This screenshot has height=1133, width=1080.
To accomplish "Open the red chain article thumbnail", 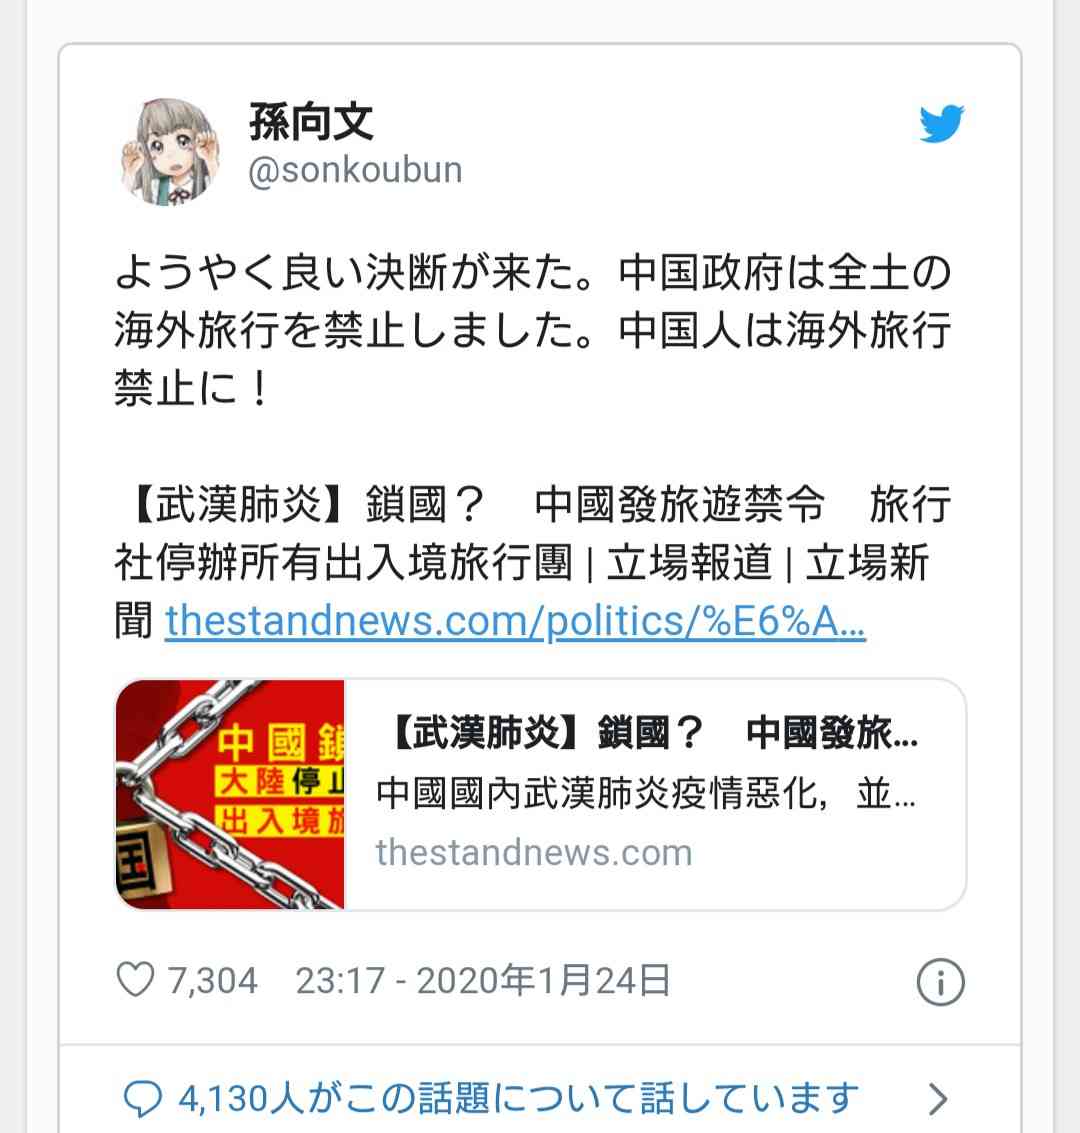I will 230,794.
